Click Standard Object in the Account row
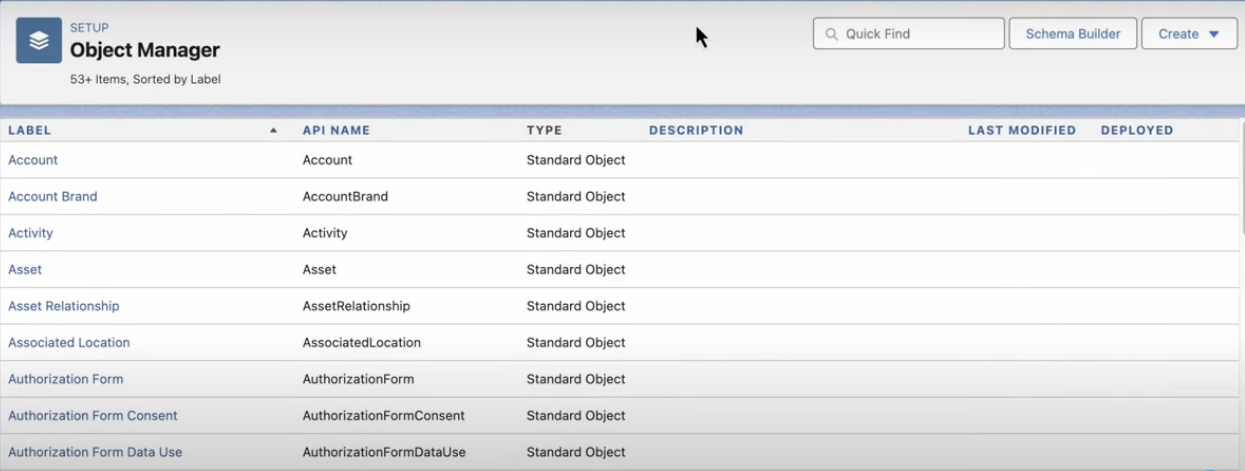 576,160
